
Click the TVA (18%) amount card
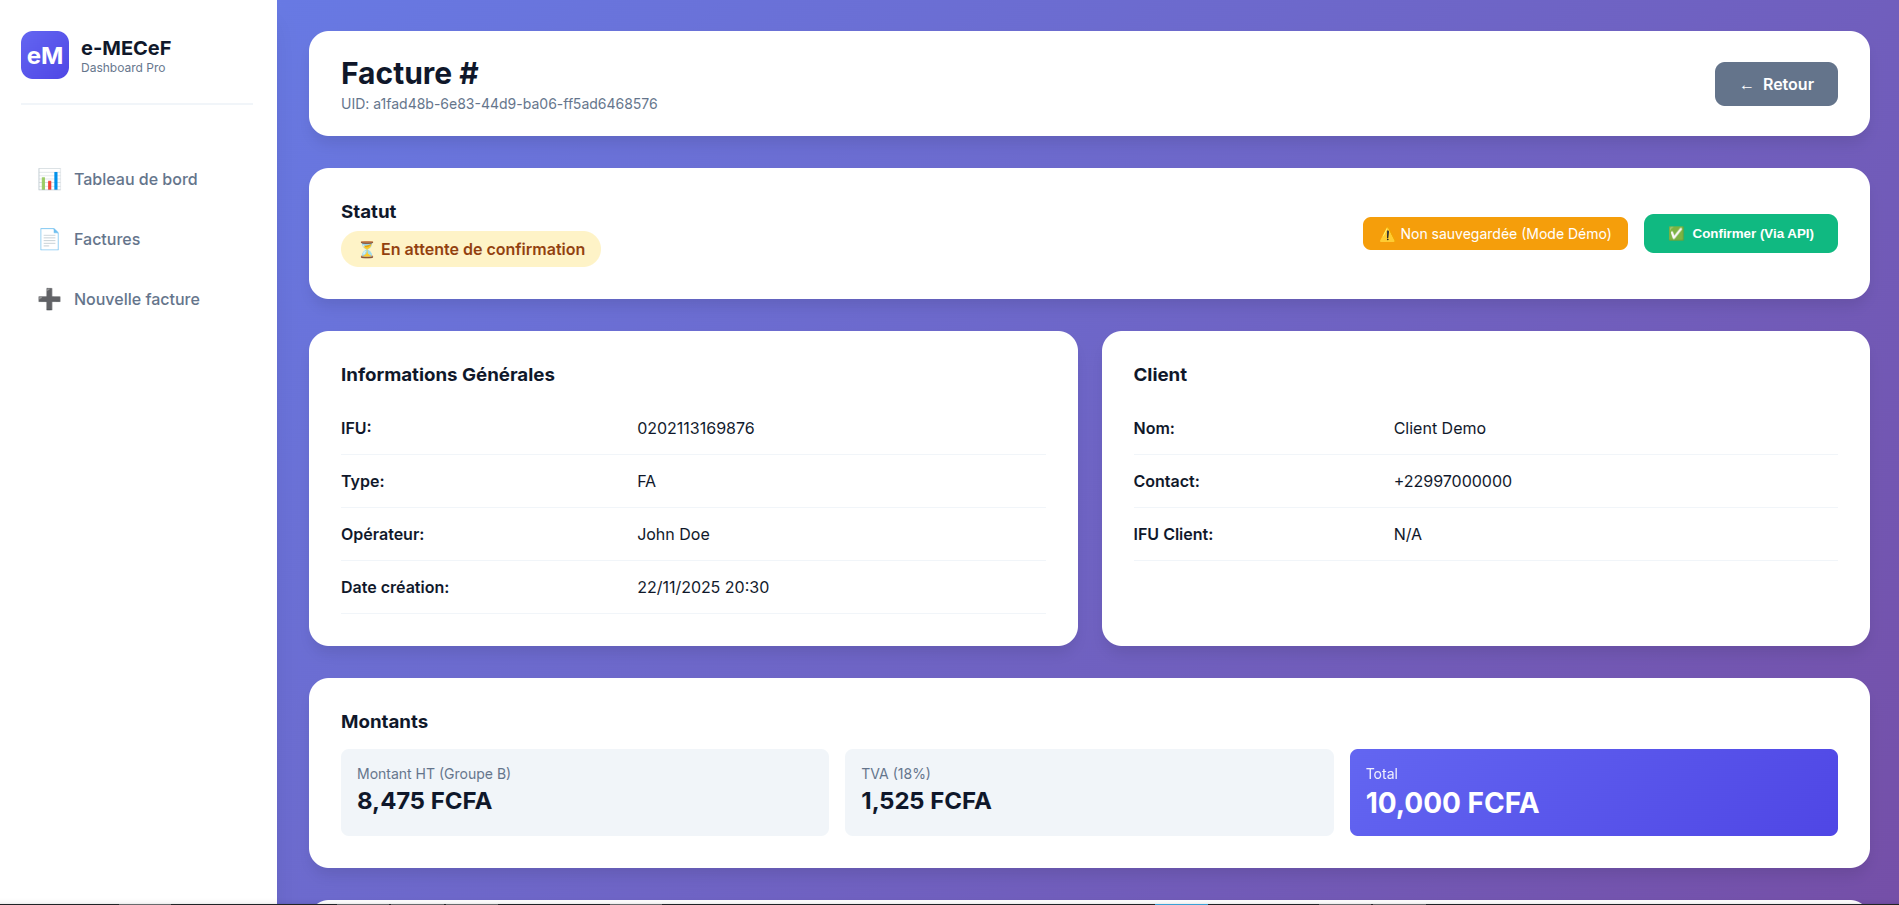pos(1089,792)
